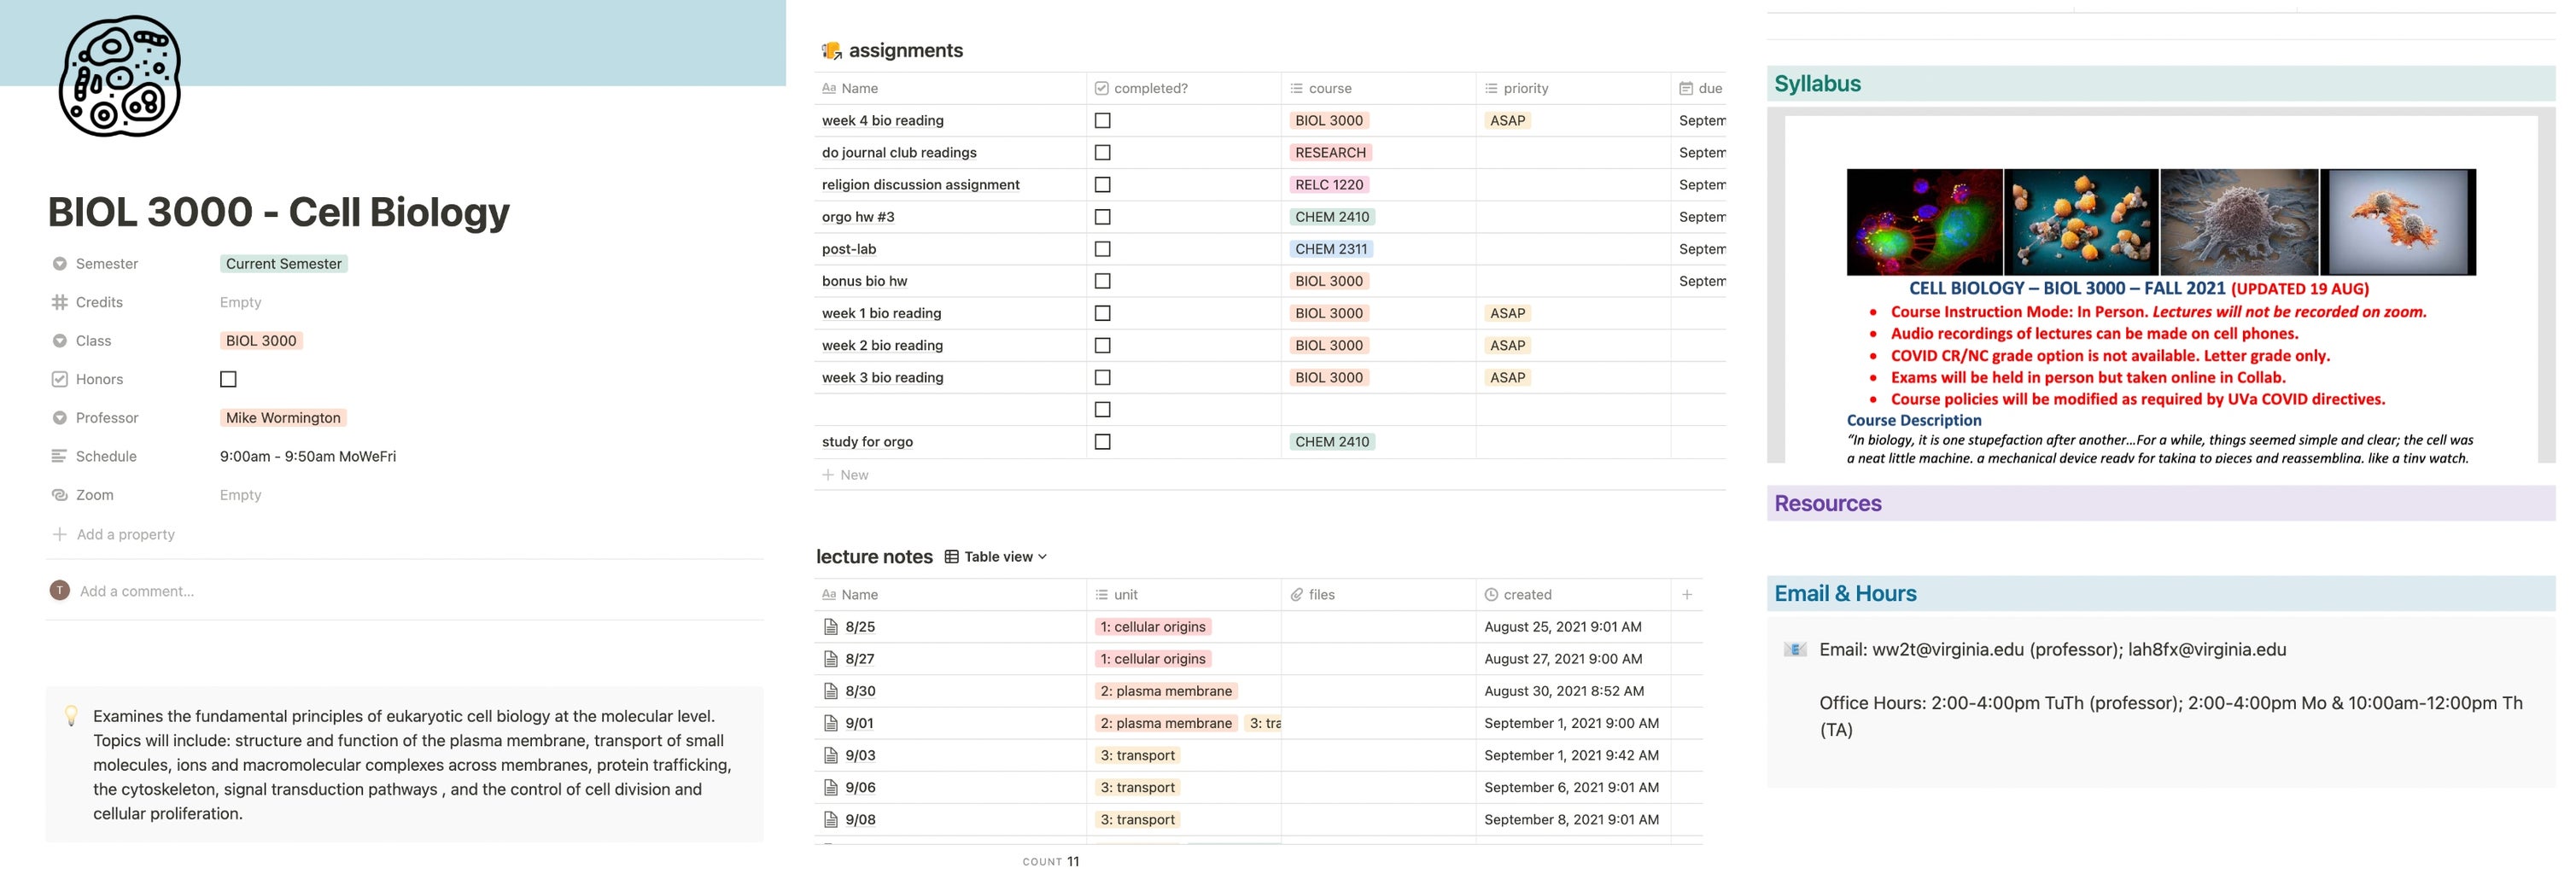Click the unit column header in lecture notes
The image size is (2576, 874).
[1184, 594]
